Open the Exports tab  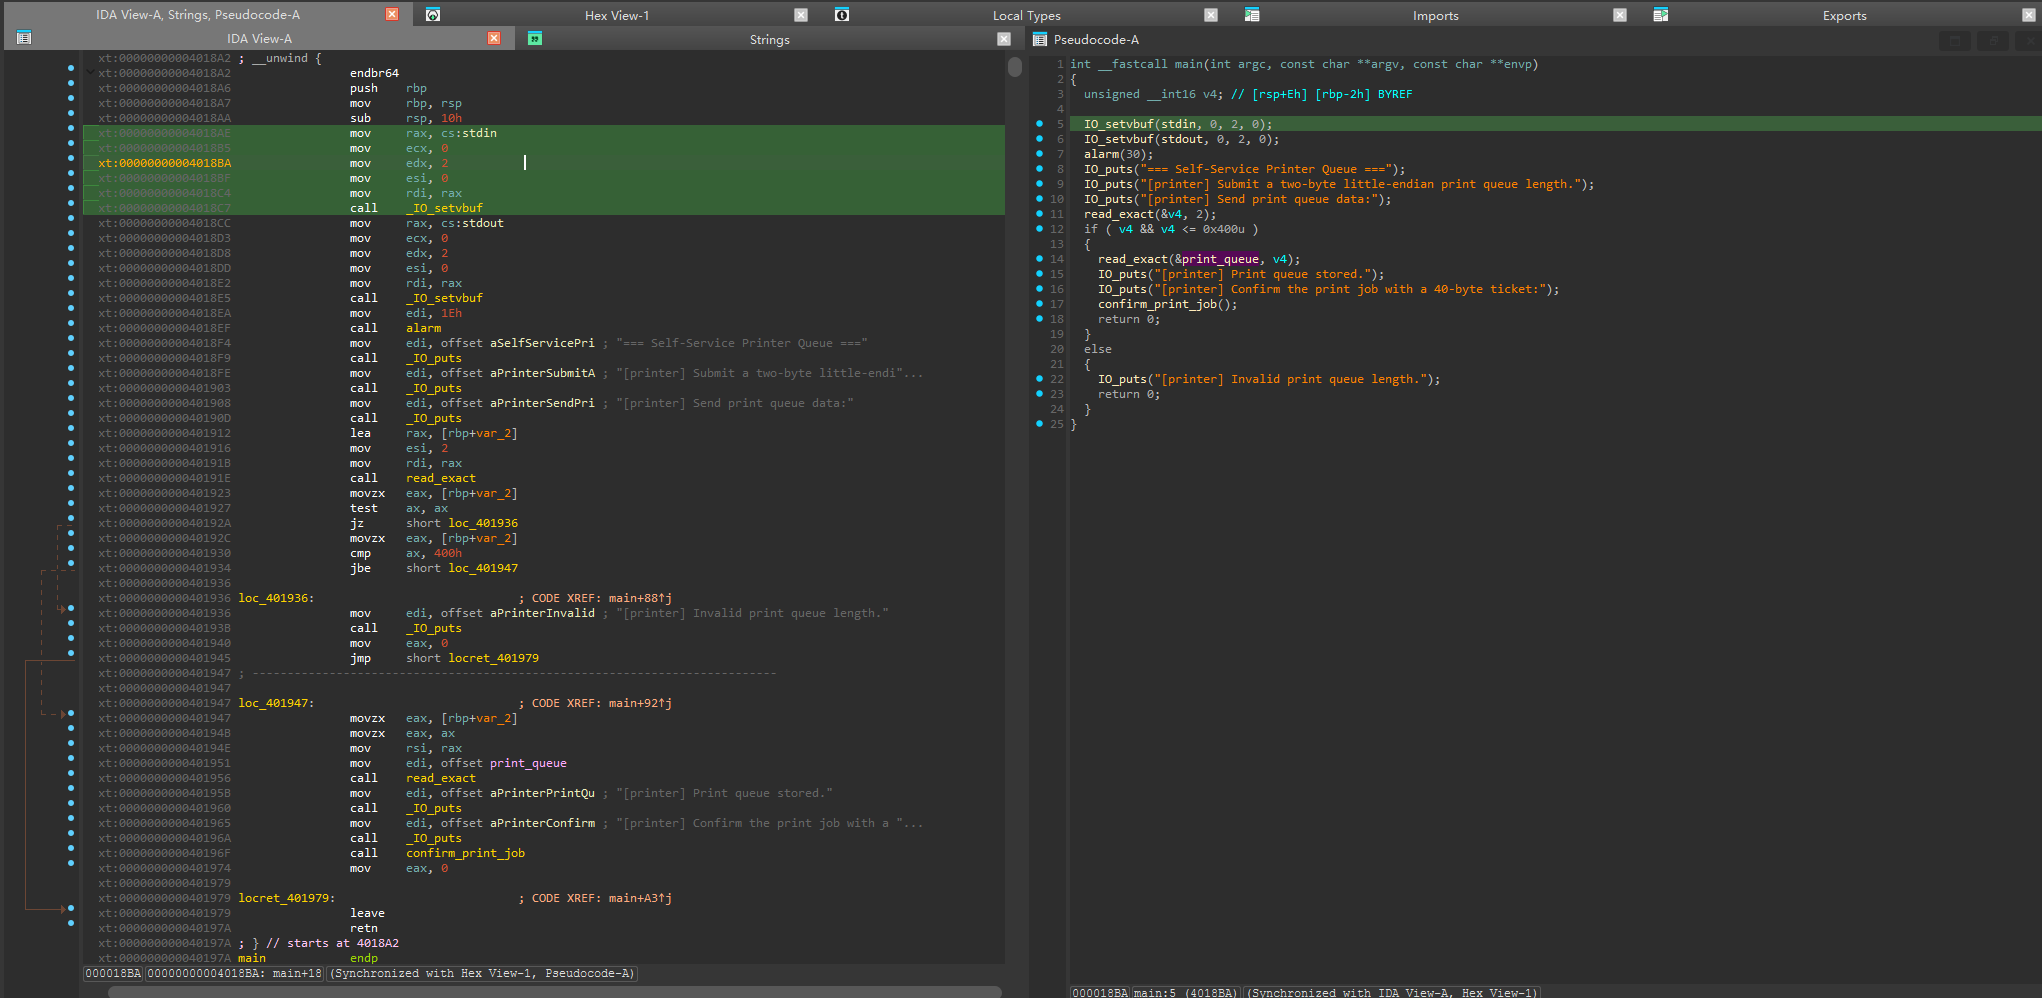click(x=1845, y=15)
